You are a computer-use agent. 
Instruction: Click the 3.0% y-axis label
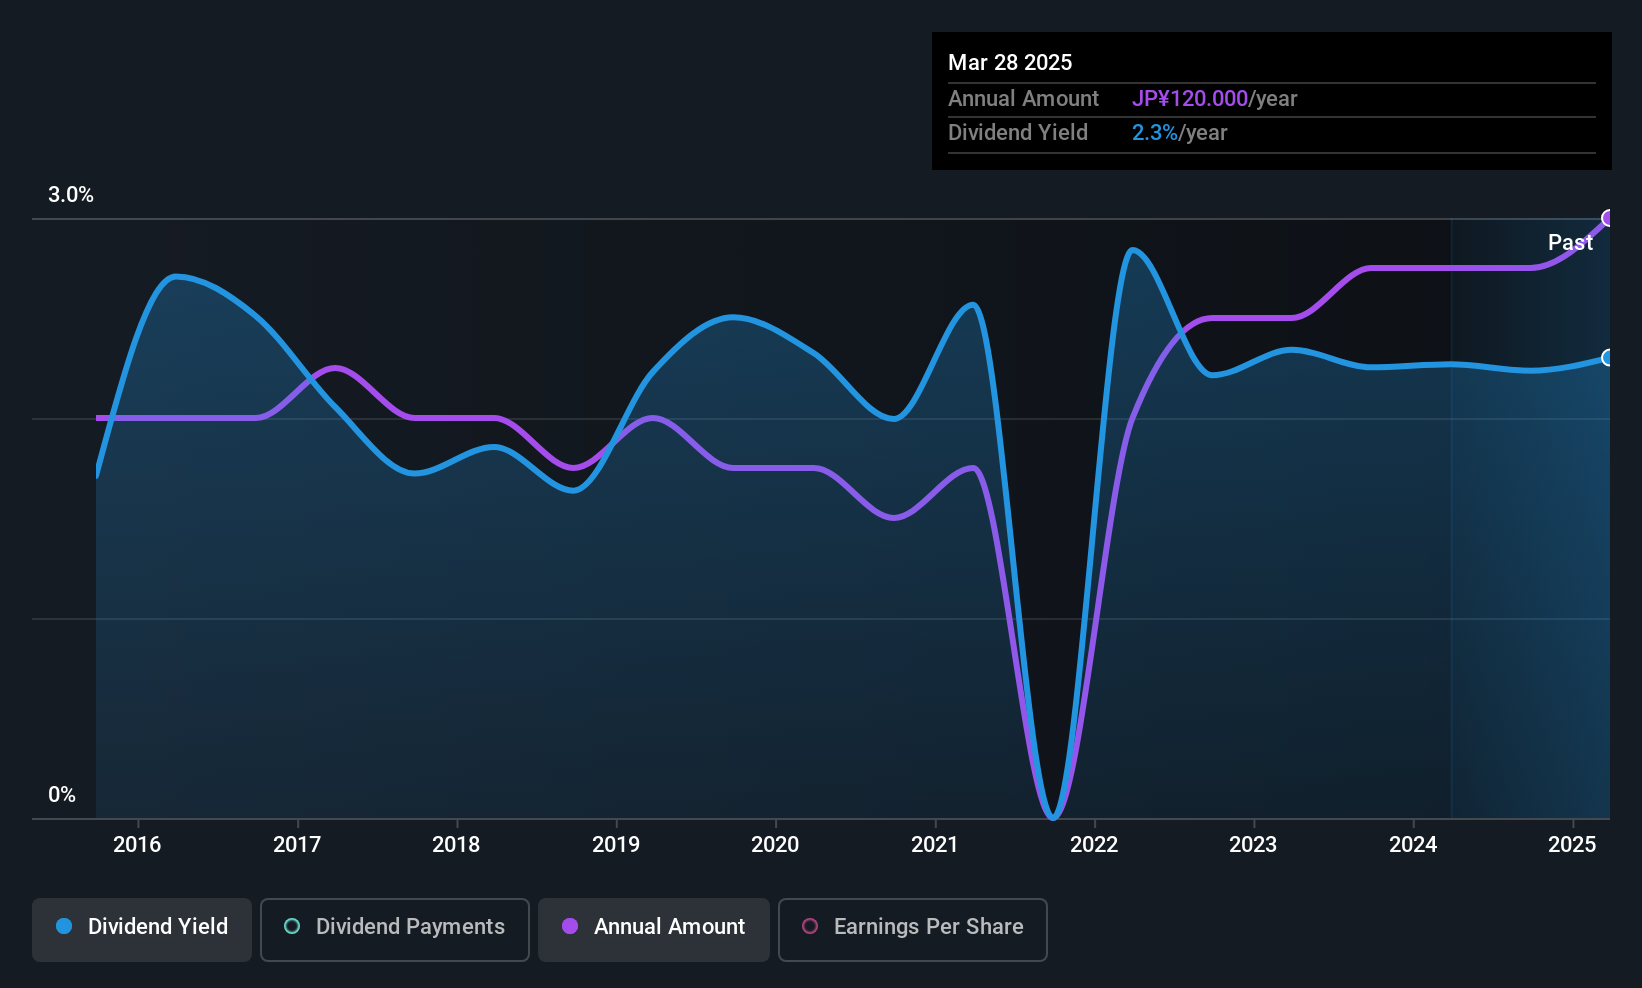point(71,195)
